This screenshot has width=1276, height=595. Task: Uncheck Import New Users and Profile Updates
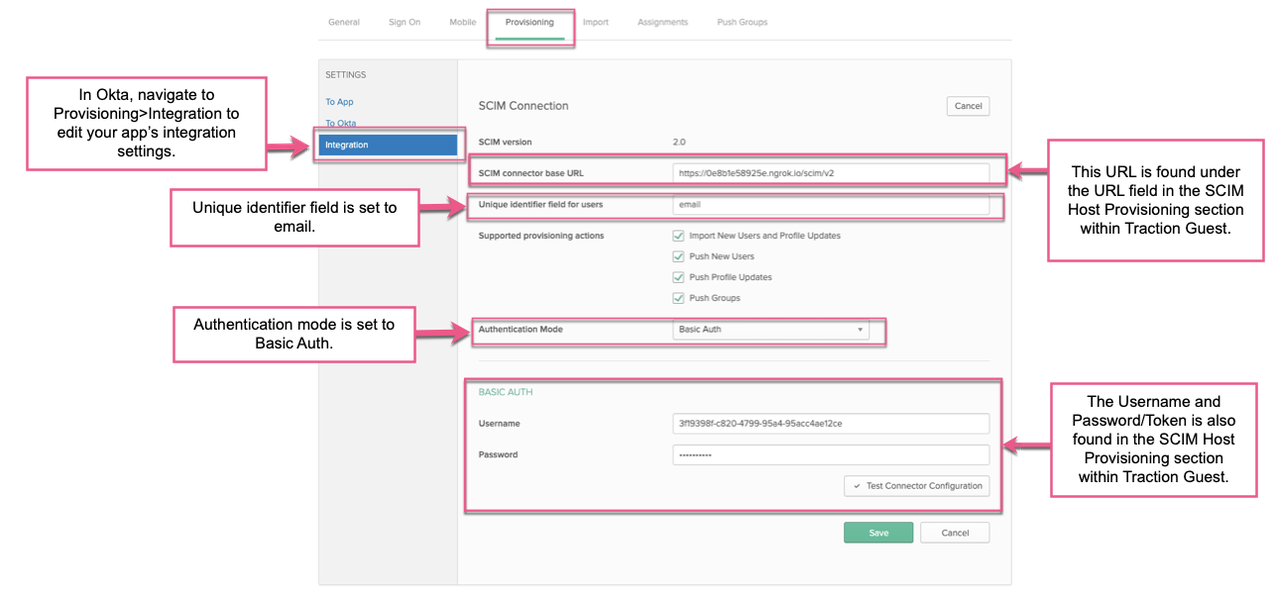point(678,235)
